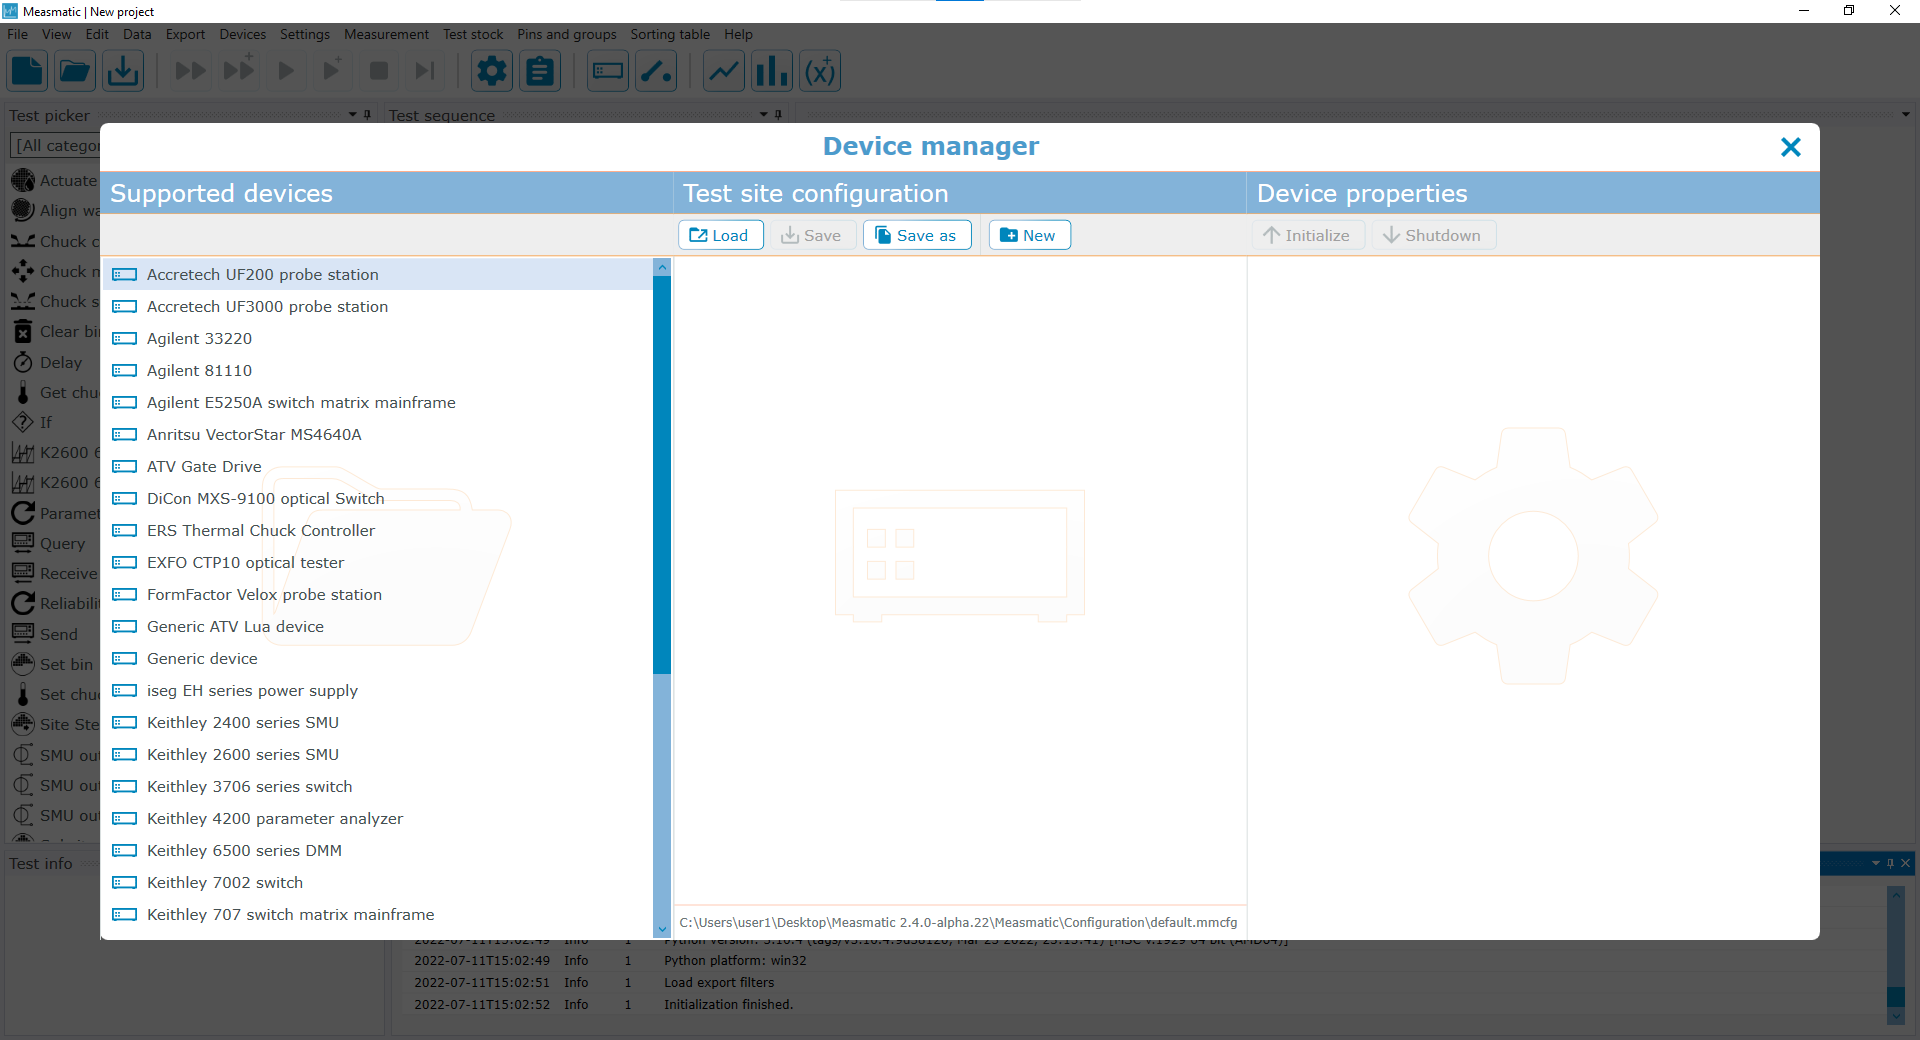Select Accretech UF3000 probe station
This screenshot has width=1920, height=1040.
(377, 306)
